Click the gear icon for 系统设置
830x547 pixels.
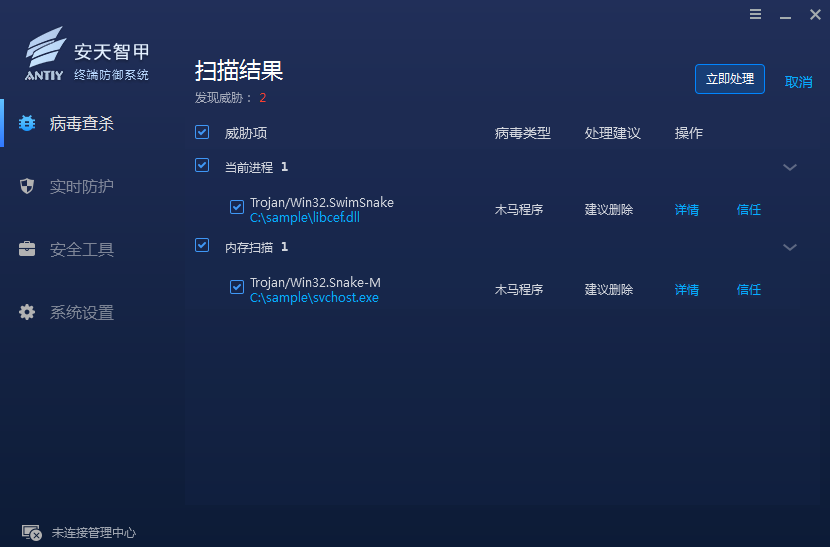[27, 312]
